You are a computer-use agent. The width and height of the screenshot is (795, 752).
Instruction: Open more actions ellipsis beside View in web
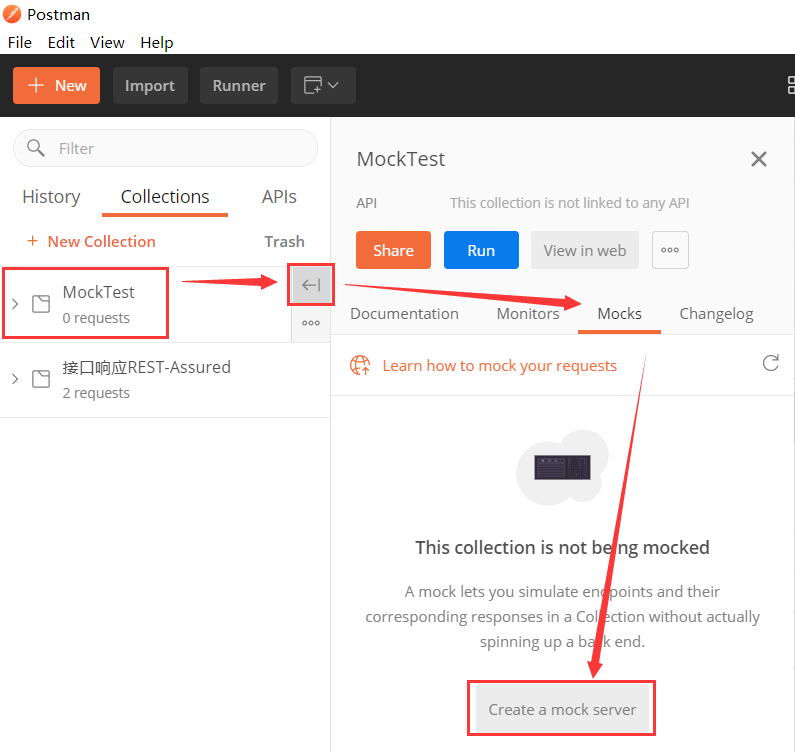coord(670,250)
